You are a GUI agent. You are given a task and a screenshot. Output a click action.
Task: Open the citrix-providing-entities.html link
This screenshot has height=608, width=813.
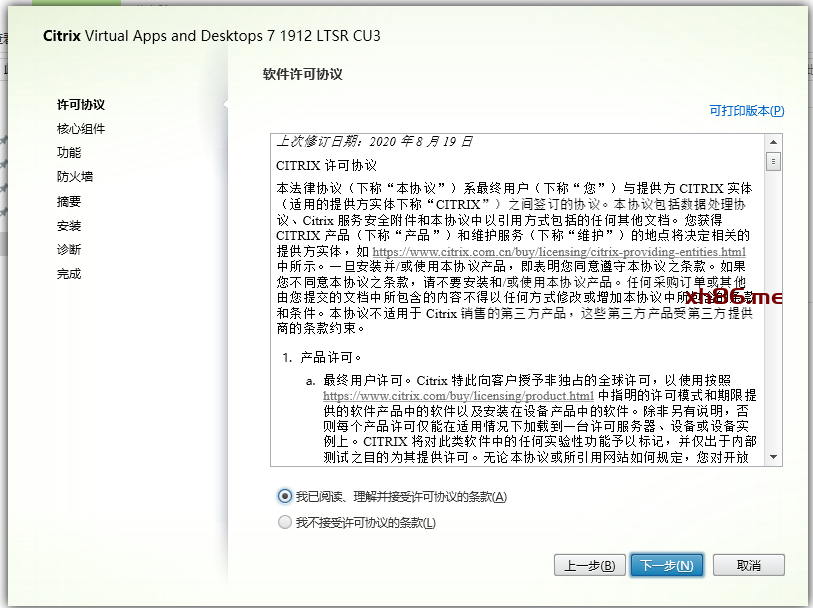click(x=559, y=252)
